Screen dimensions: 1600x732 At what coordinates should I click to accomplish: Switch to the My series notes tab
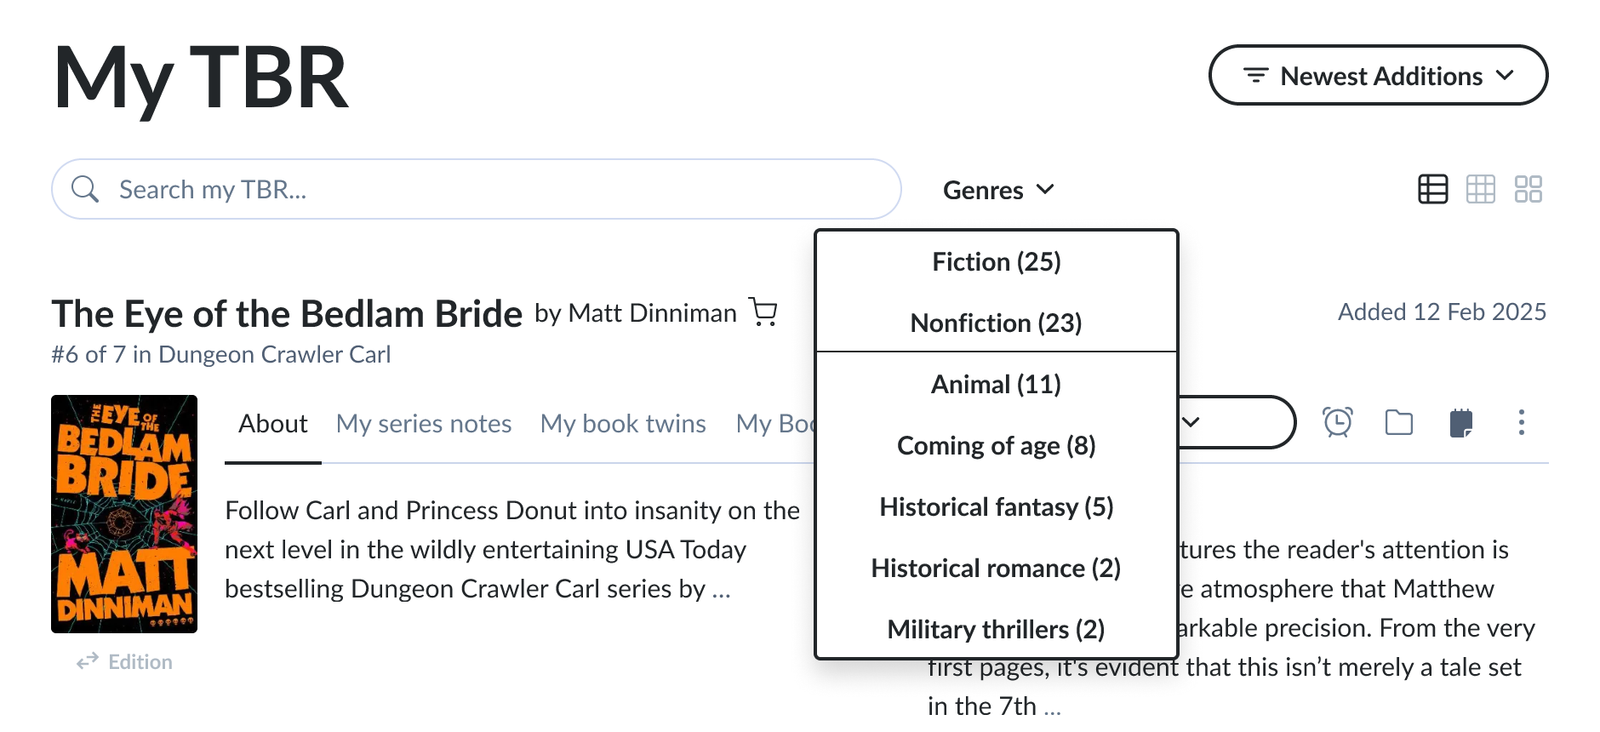point(424,423)
